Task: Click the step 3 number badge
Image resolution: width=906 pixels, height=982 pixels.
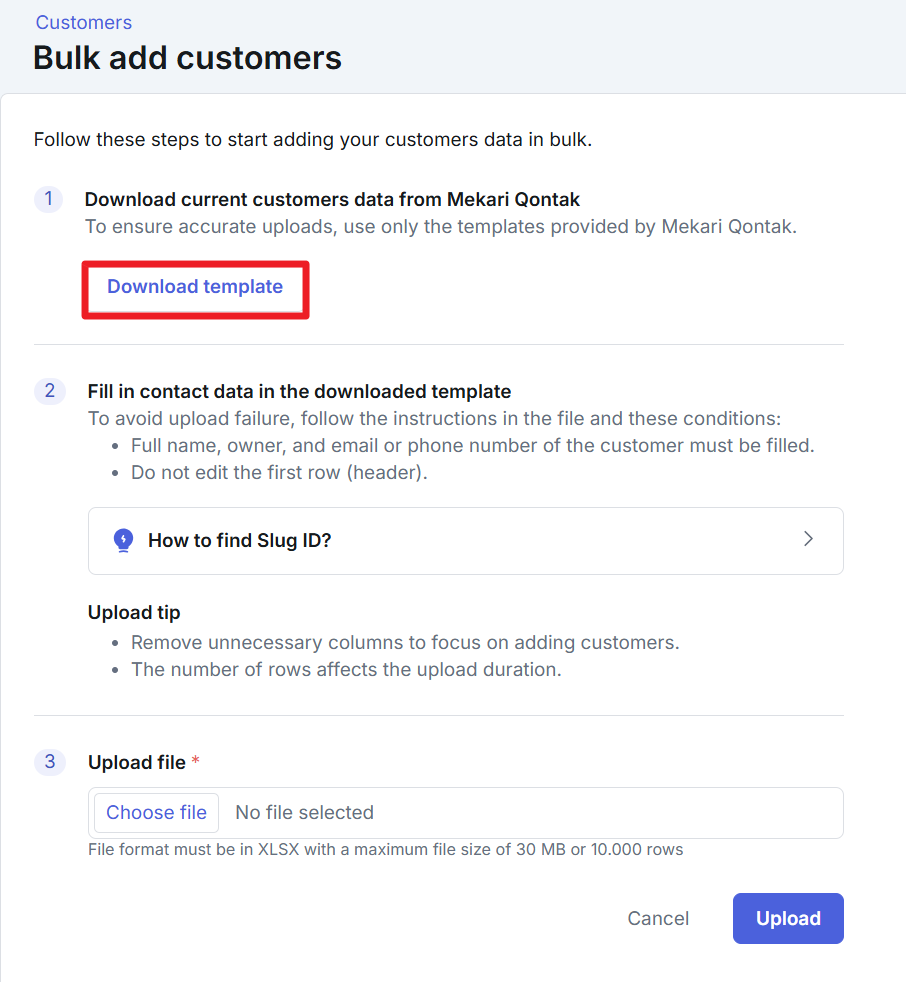Action: point(49,762)
